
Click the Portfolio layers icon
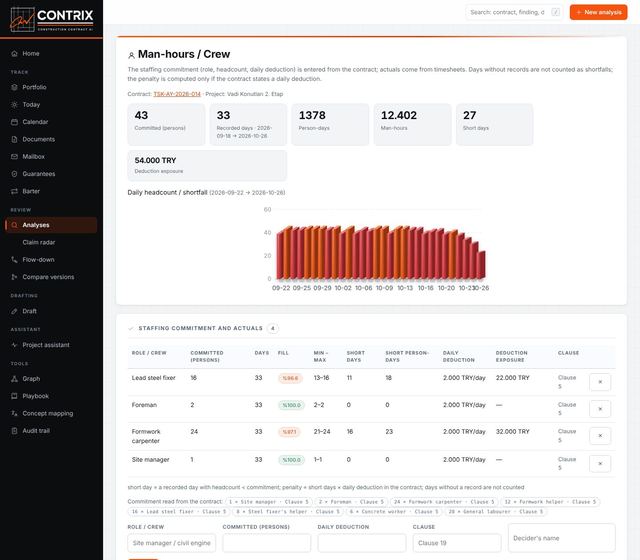[x=14, y=87]
